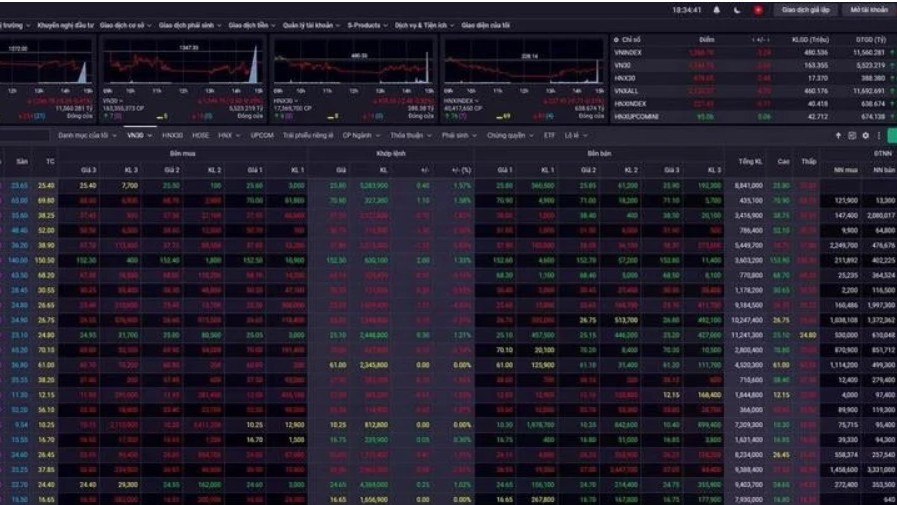Sort by the KLGD (Triệu) column header

click(x=810, y=40)
